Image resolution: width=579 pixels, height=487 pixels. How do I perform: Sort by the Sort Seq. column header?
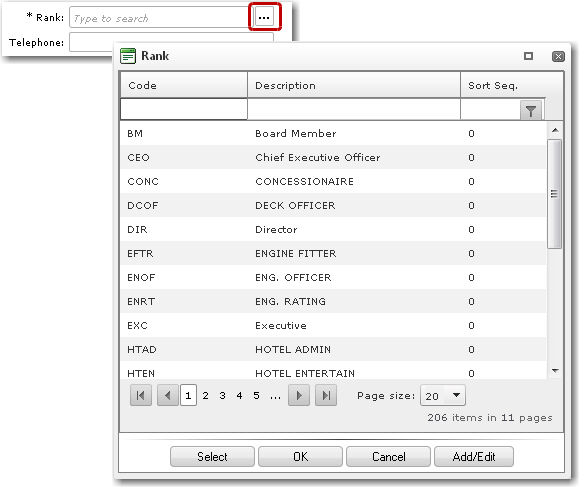[x=512, y=85]
